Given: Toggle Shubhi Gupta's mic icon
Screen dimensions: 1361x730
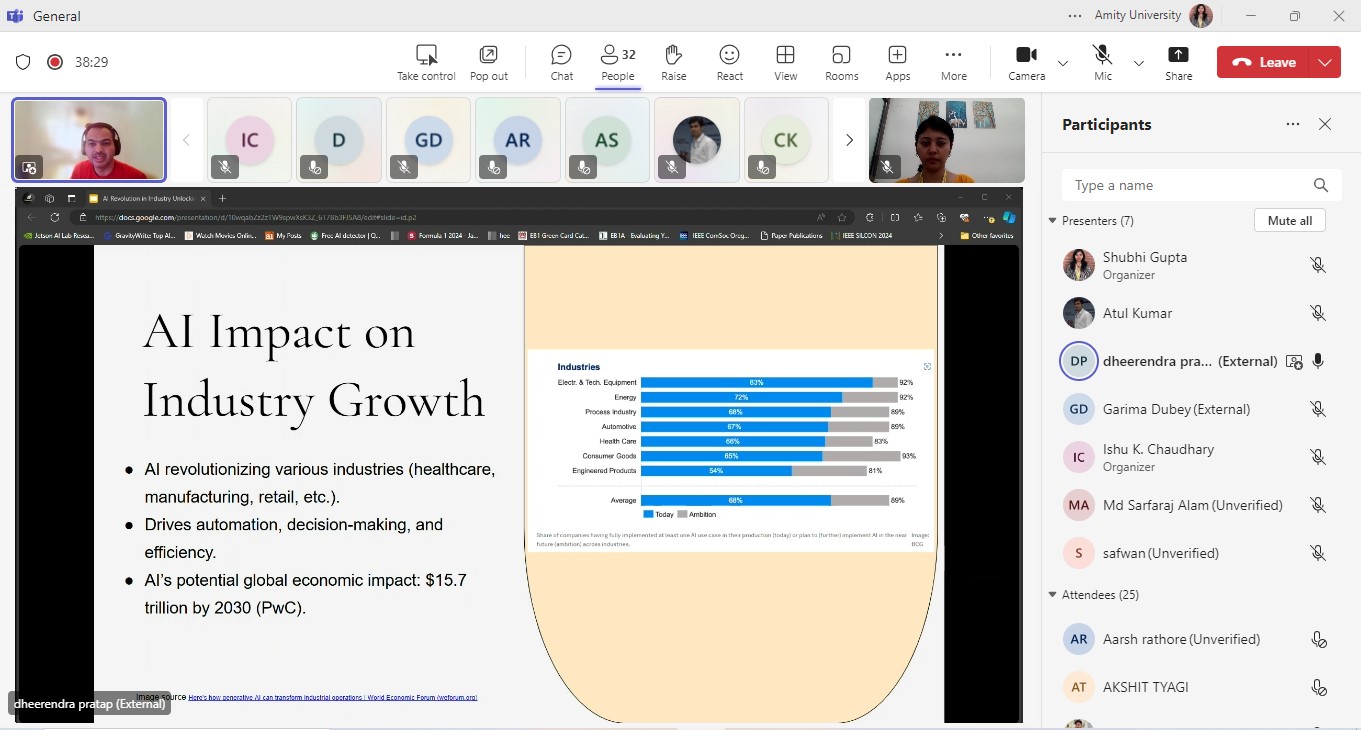Looking at the screenshot, I should click(x=1318, y=265).
